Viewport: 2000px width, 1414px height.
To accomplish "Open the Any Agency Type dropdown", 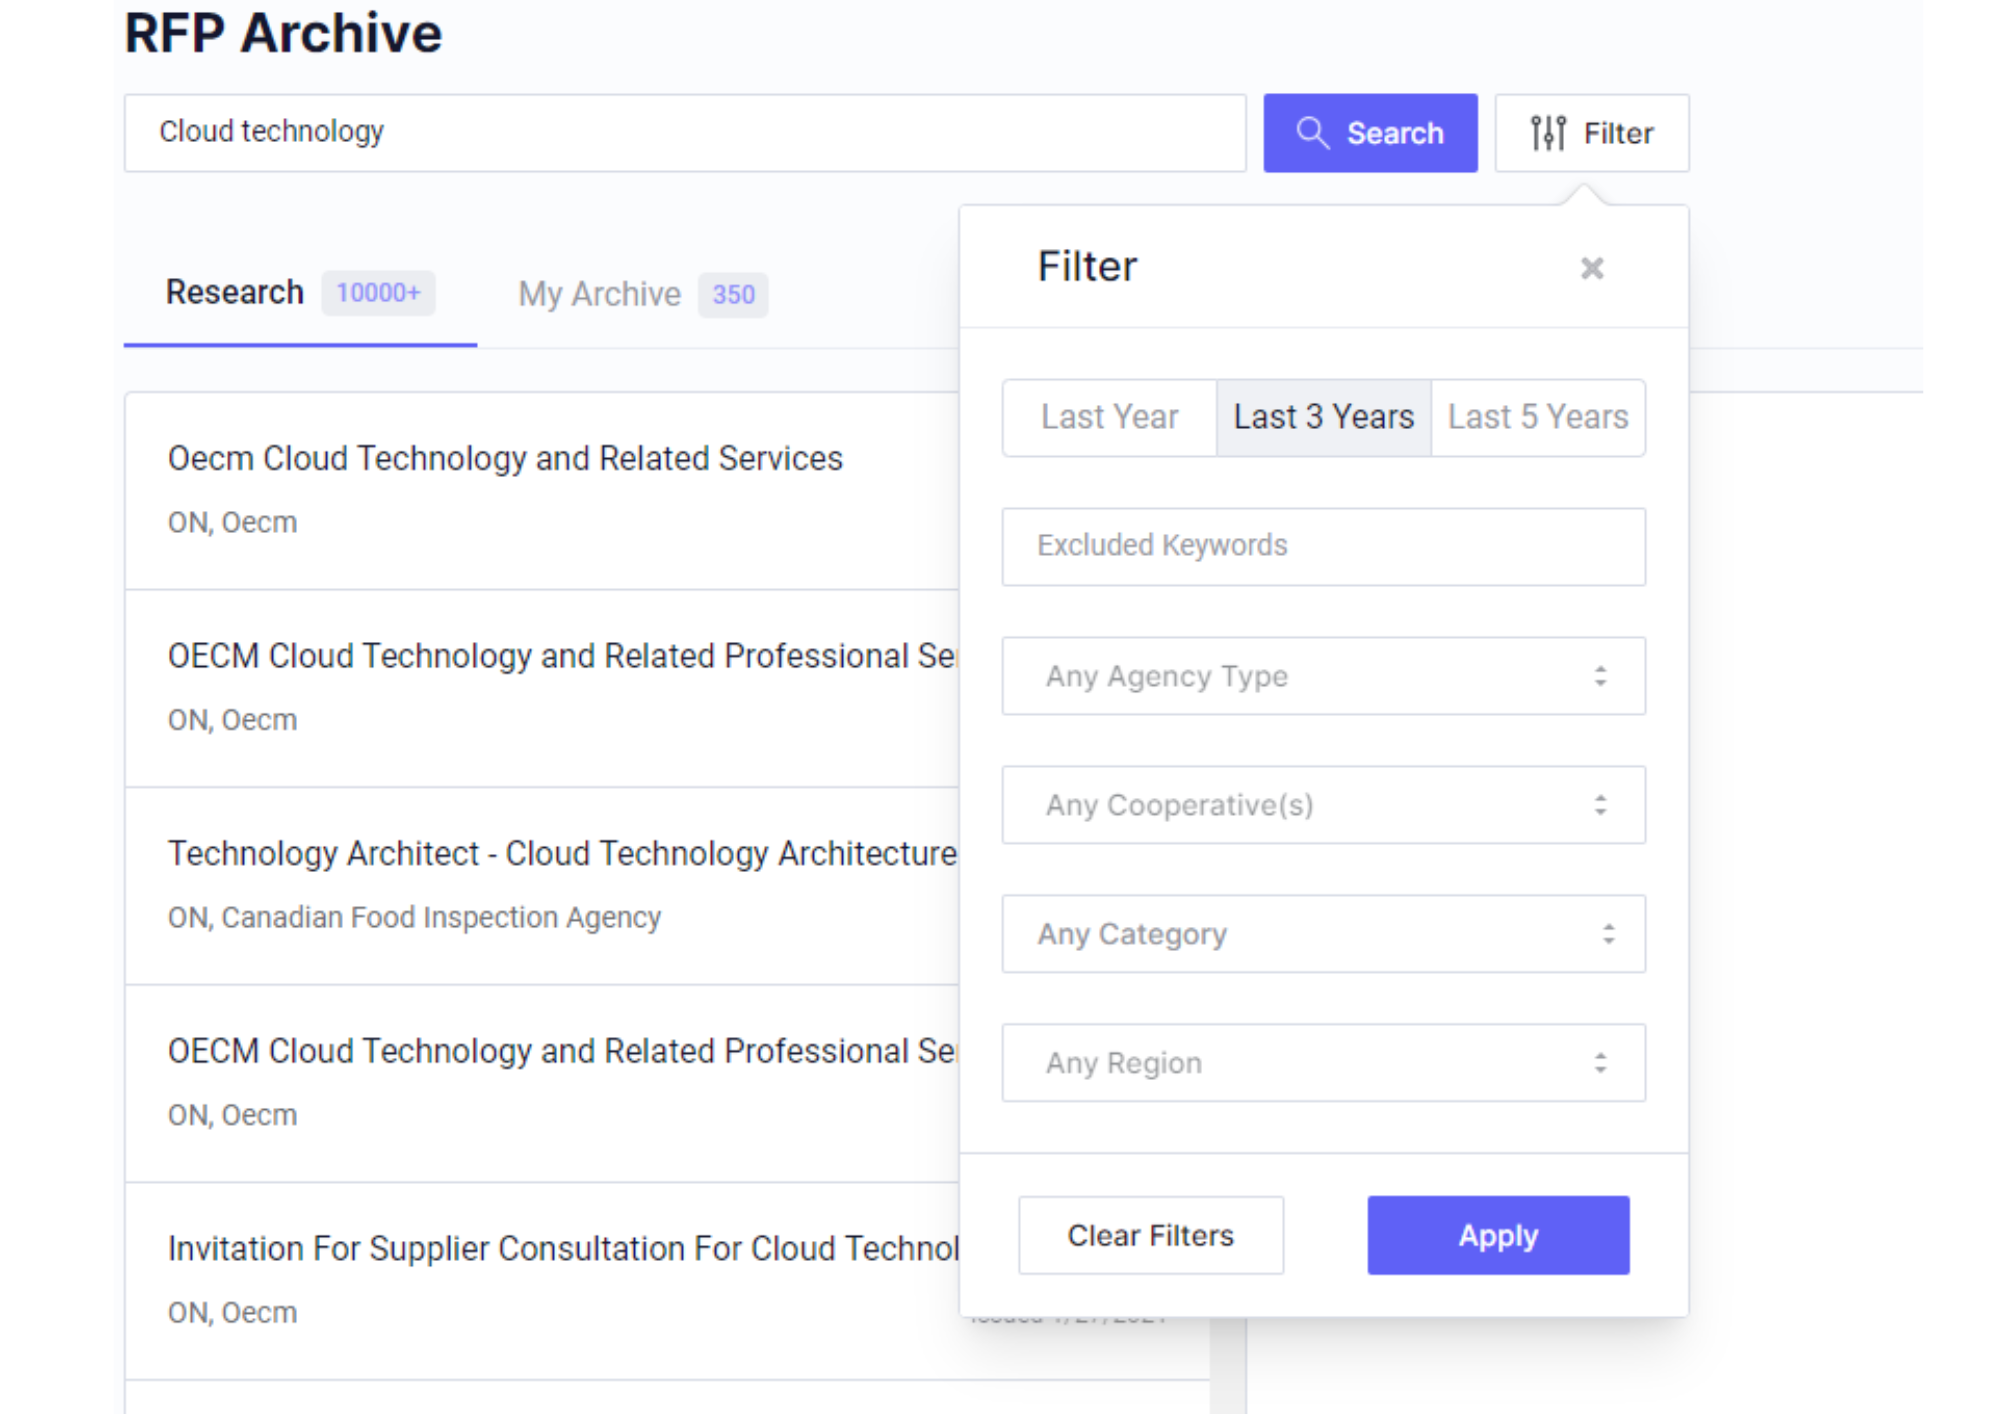I will 1323,676.
